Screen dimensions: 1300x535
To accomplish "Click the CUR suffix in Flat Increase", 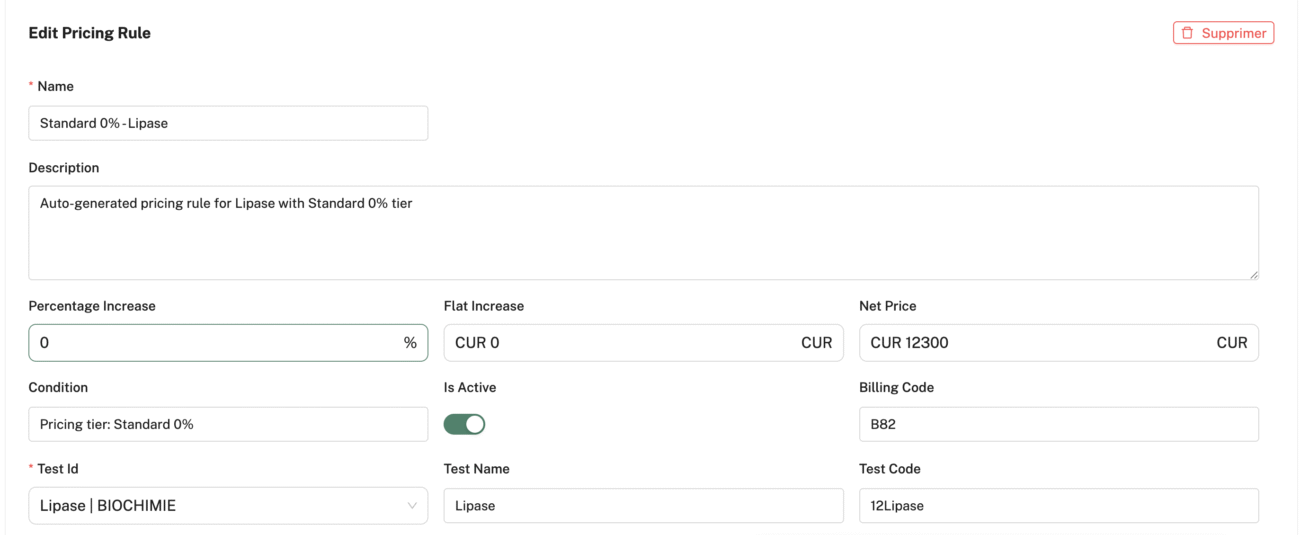I will [x=817, y=342].
